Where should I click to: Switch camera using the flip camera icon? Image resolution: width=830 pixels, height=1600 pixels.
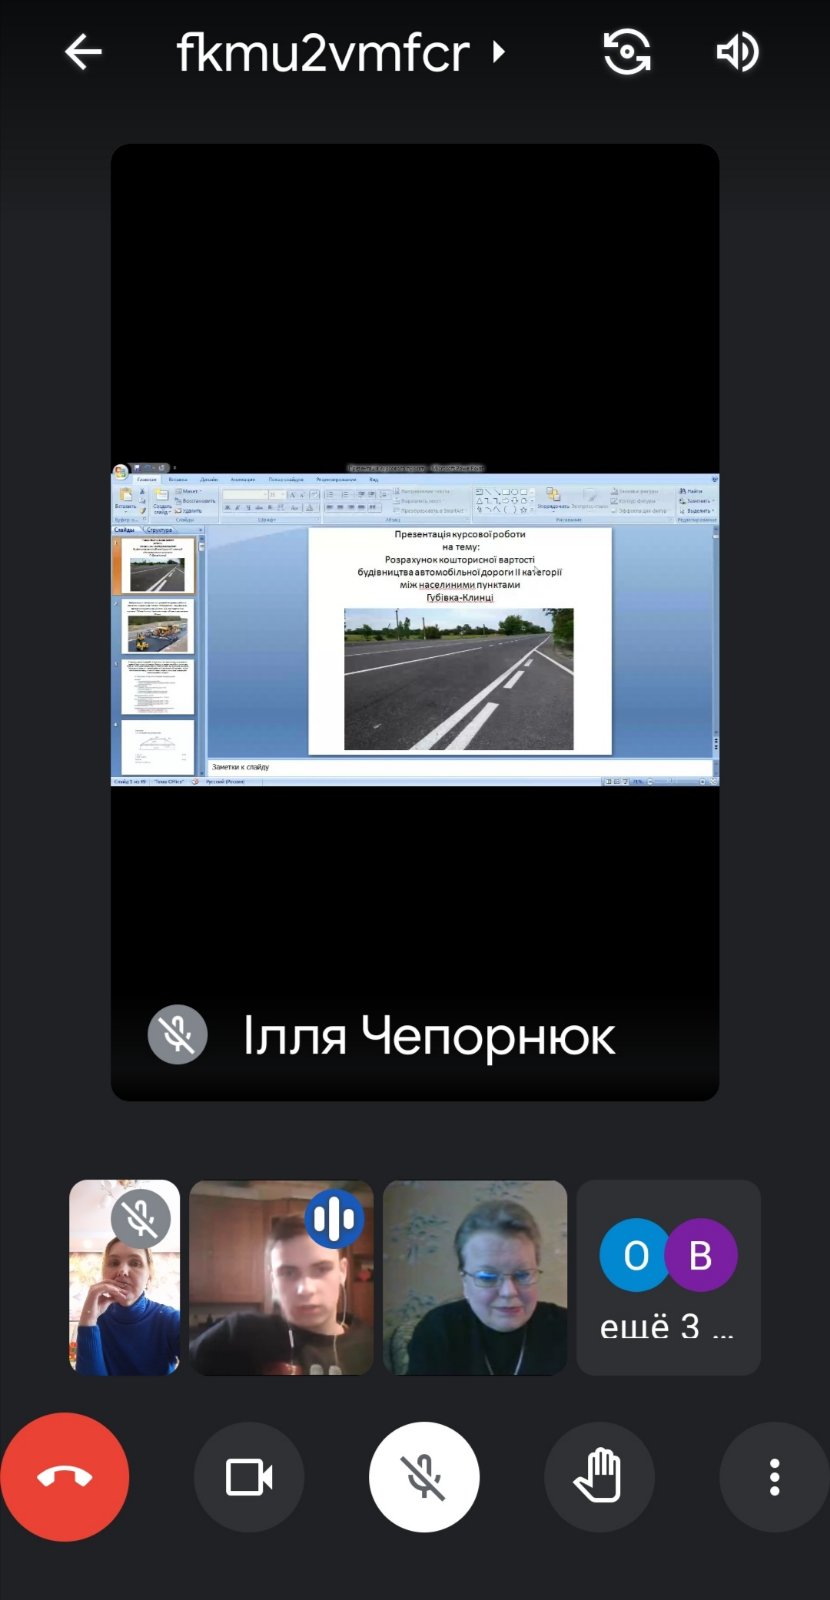[627, 52]
